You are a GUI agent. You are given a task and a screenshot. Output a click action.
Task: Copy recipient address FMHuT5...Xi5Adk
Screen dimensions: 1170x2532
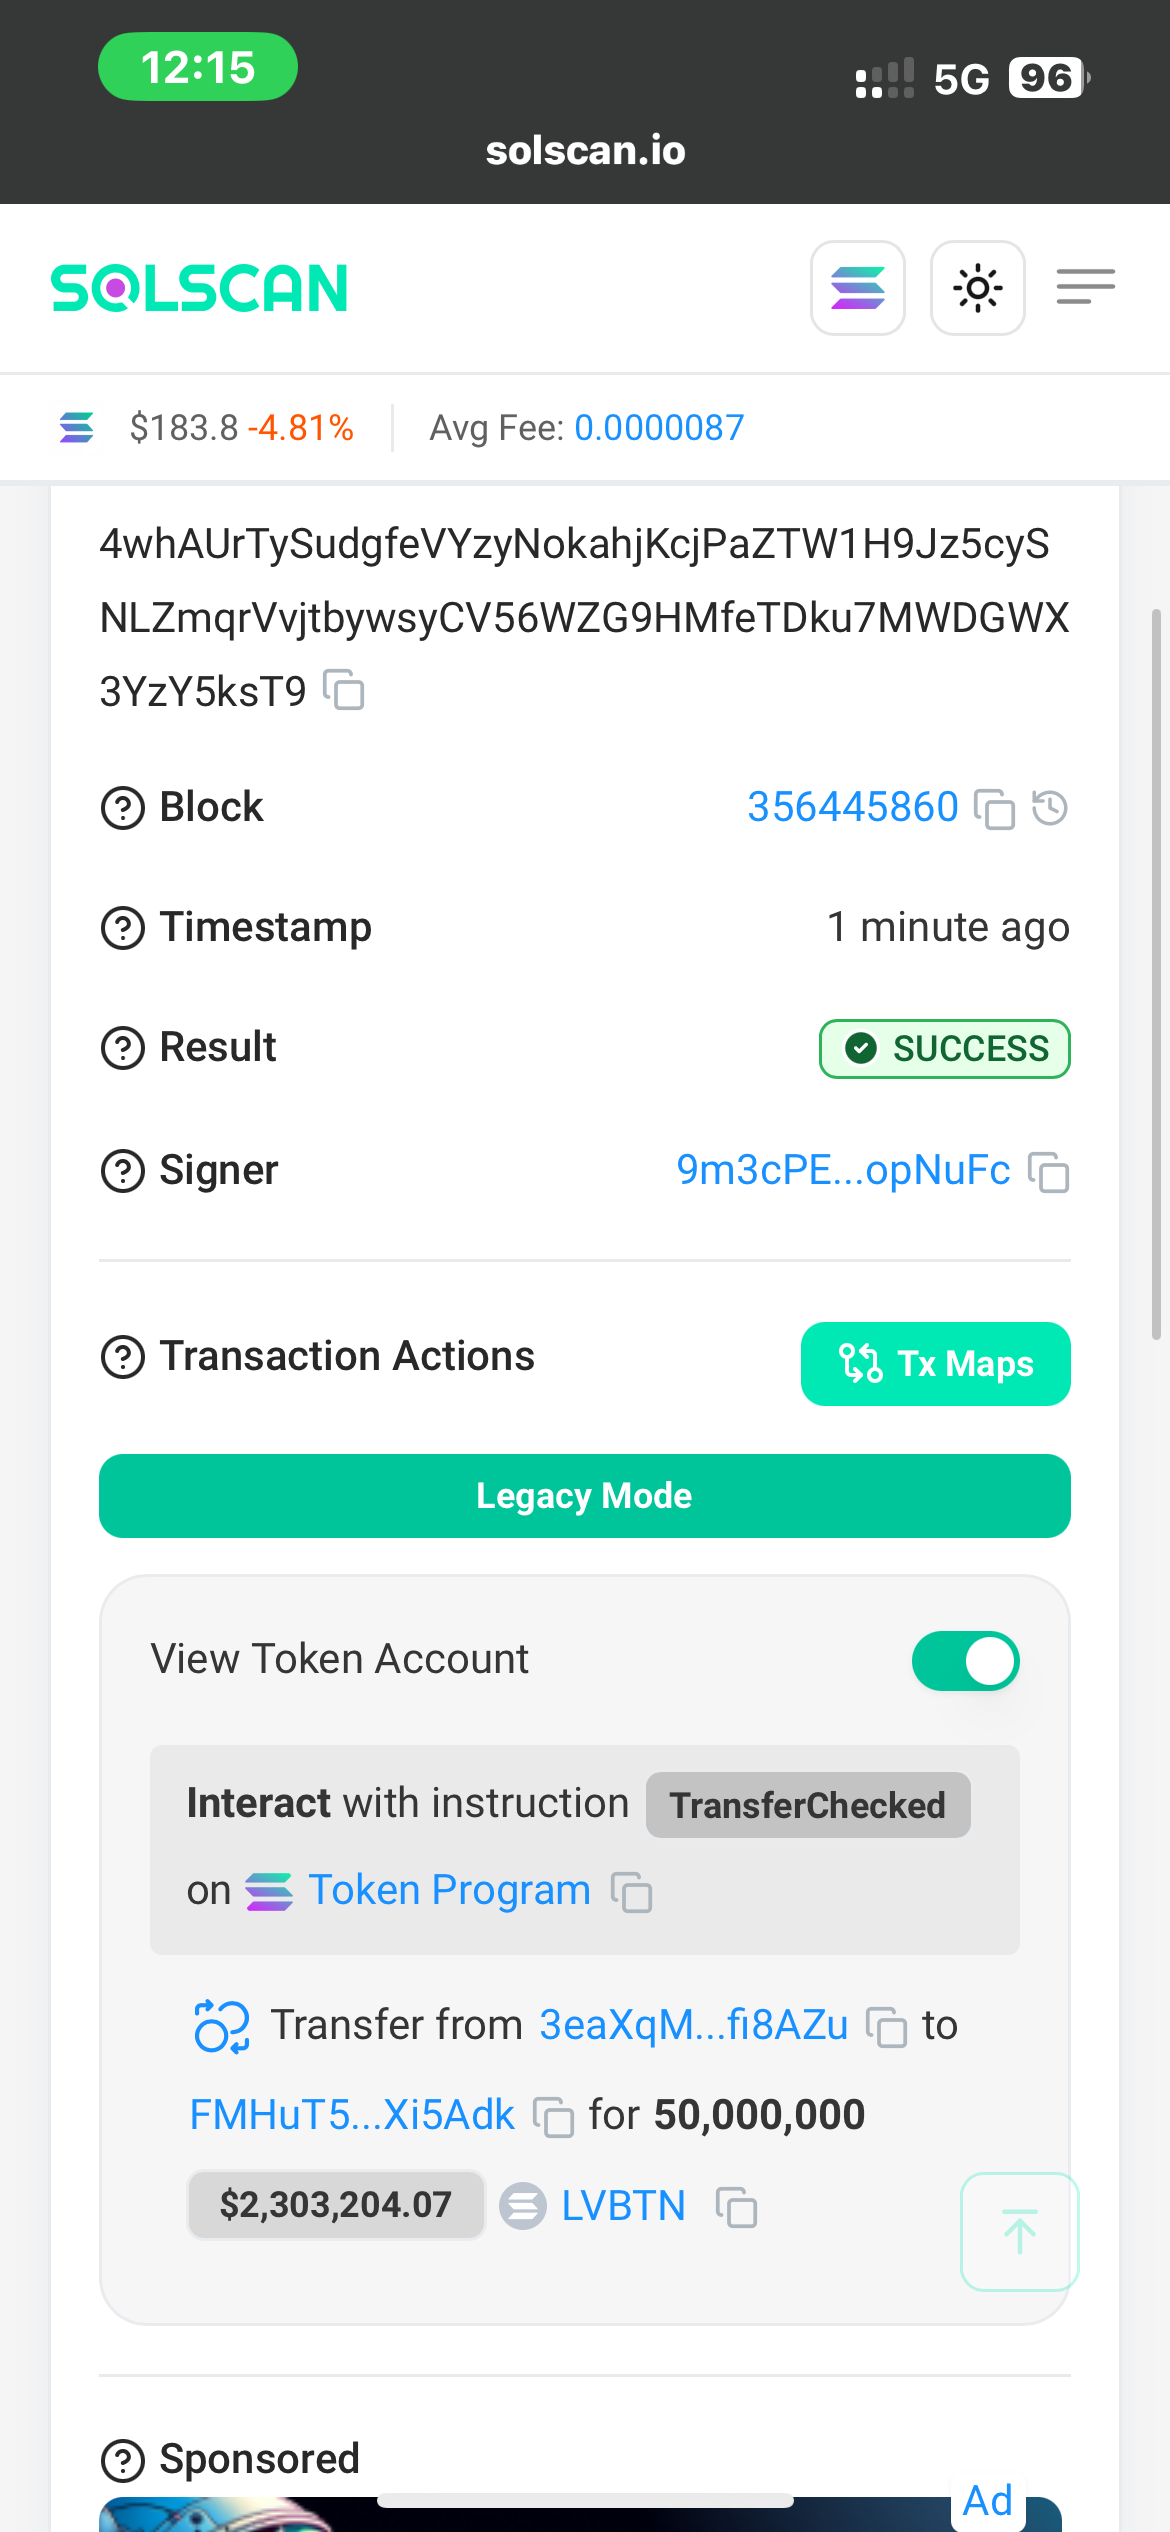coord(553,2116)
